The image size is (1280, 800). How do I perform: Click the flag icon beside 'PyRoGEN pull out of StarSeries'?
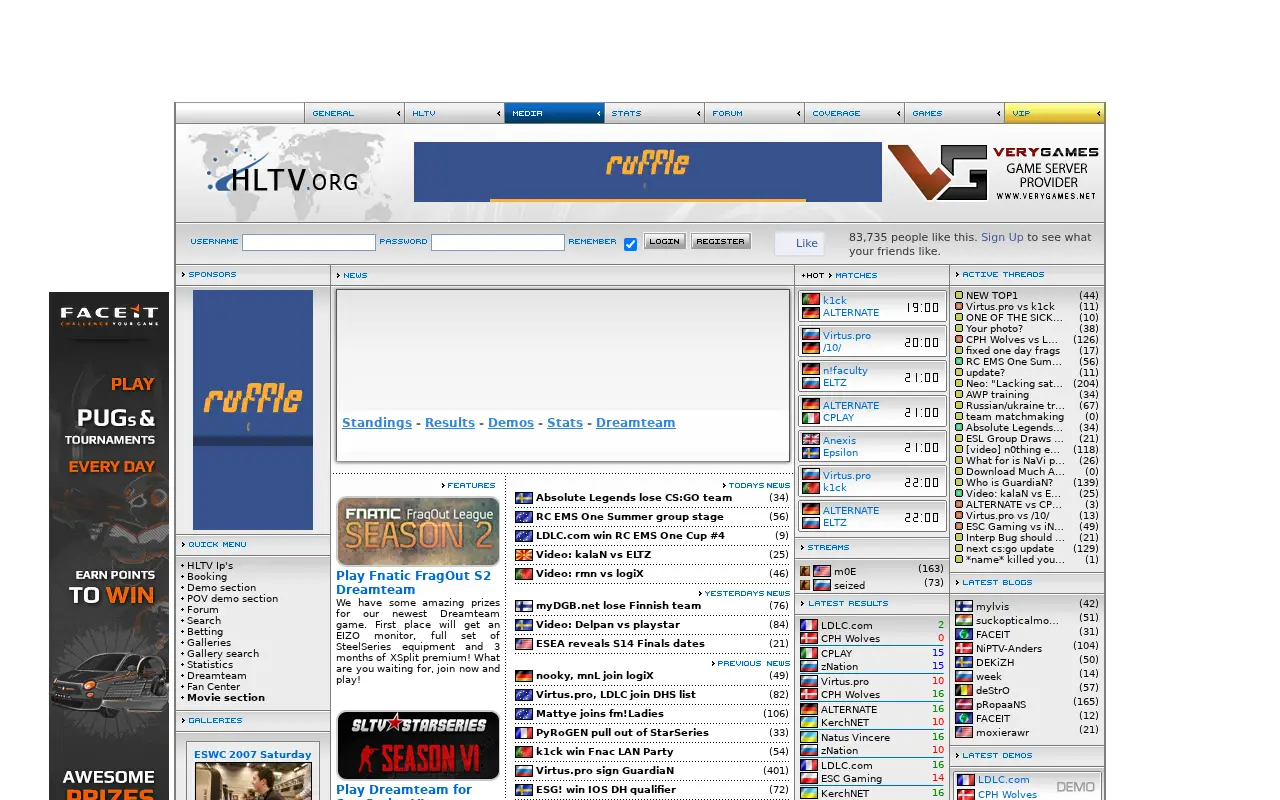523,733
